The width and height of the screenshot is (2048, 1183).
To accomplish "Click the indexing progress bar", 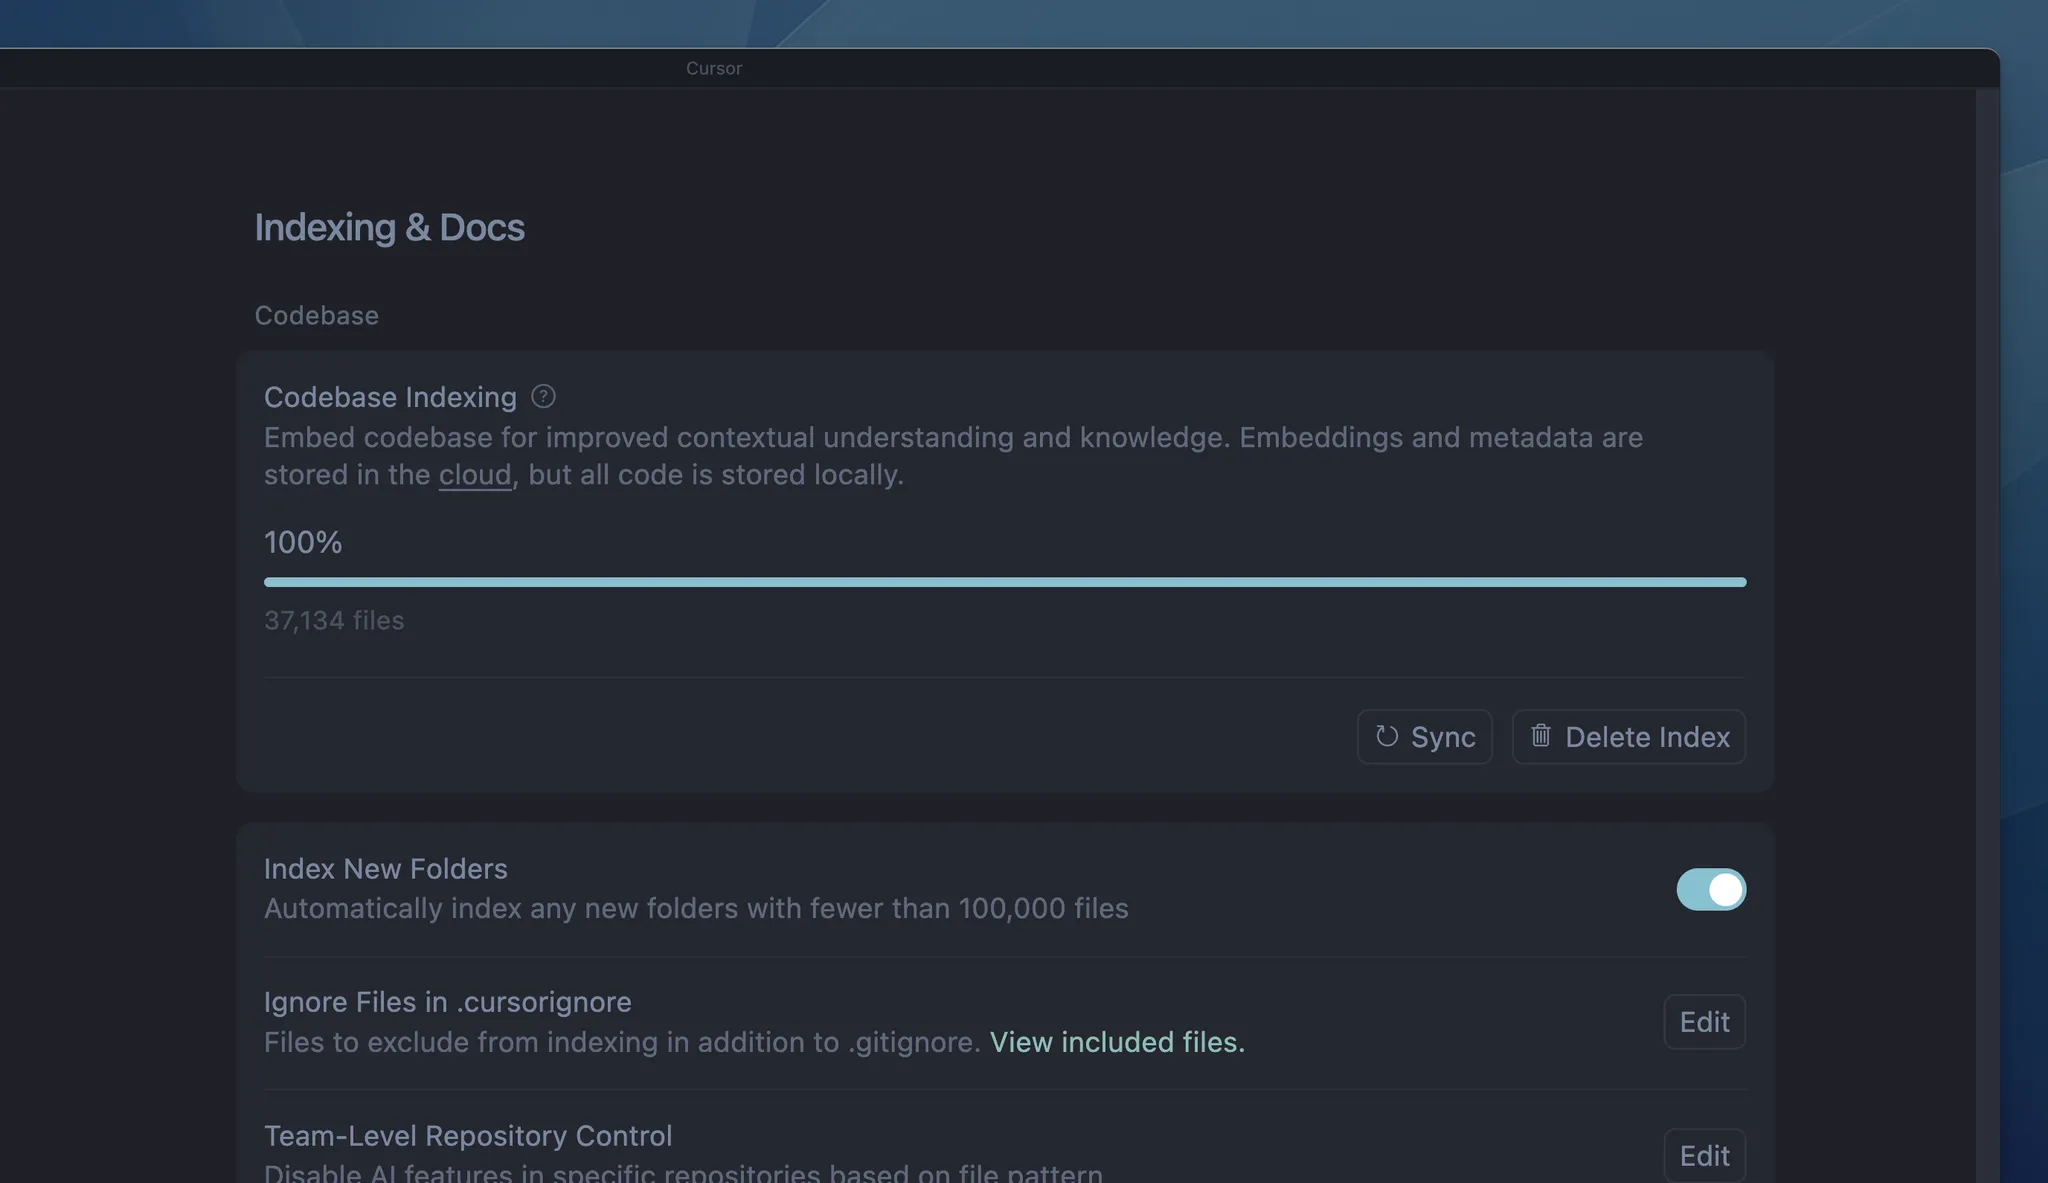I will coord(1004,582).
